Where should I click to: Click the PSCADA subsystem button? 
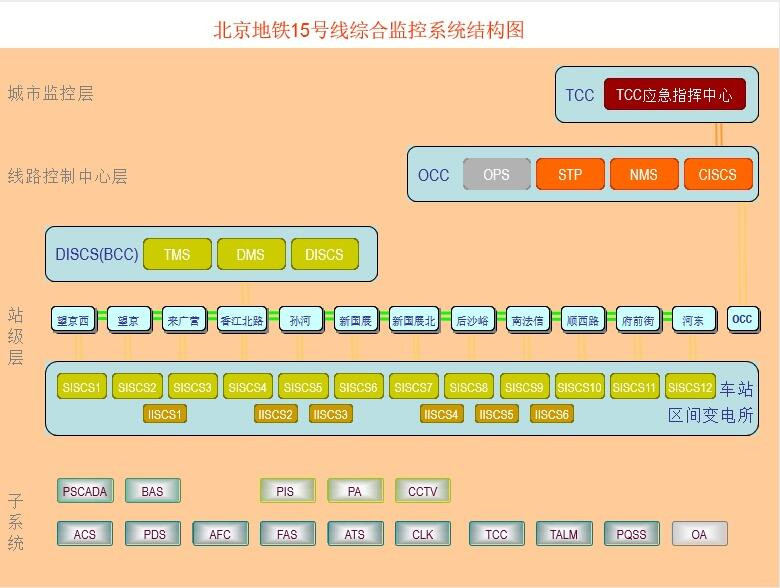tap(85, 491)
